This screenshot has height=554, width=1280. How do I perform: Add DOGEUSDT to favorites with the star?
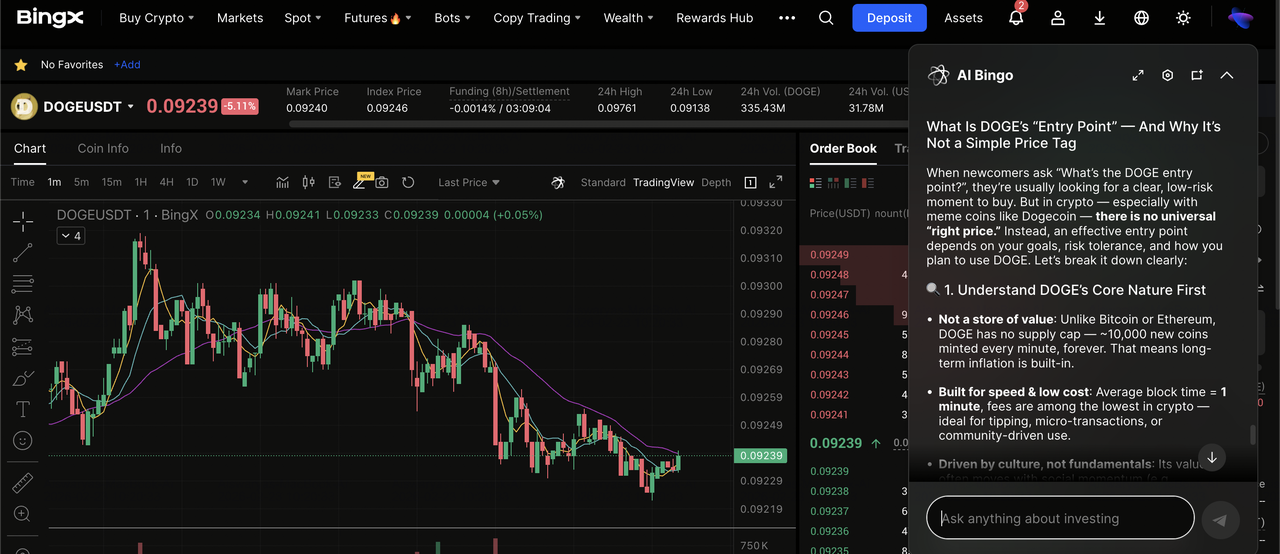(x=20, y=65)
